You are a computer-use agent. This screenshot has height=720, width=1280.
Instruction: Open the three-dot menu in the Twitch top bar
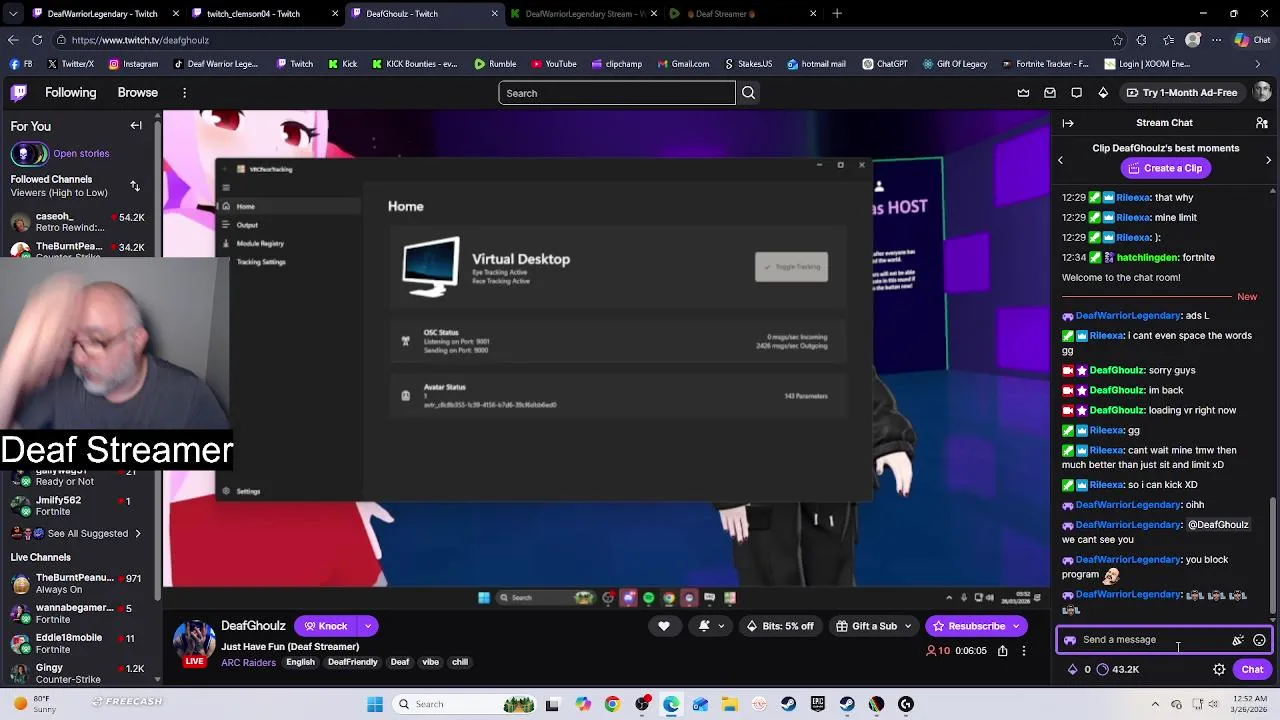pos(184,93)
